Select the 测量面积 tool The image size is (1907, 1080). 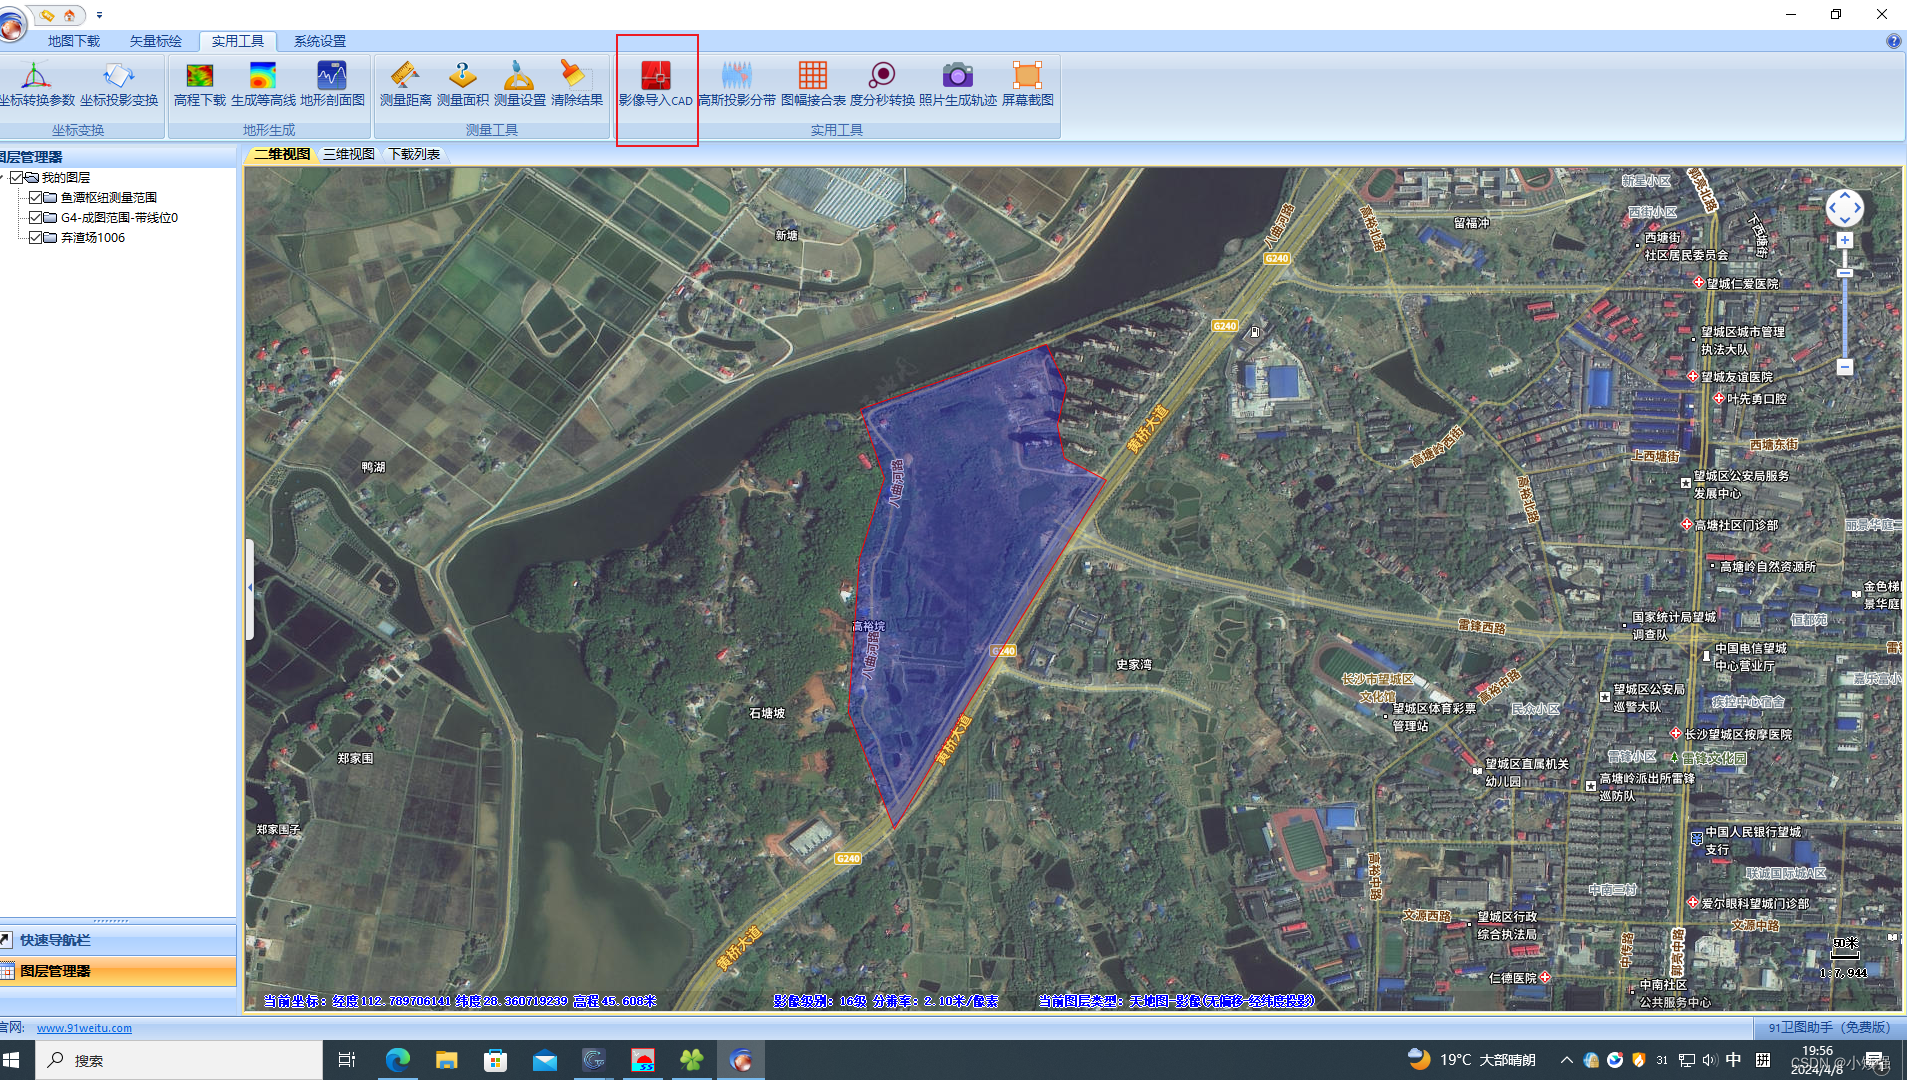pyautogui.click(x=462, y=84)
